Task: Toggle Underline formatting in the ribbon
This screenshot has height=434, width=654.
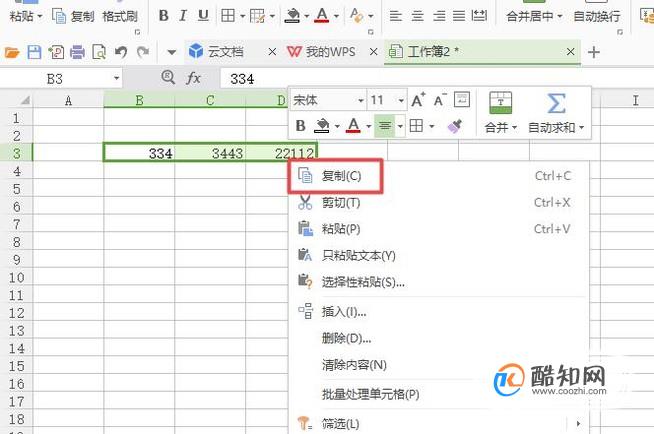Action: coord(203,16)
